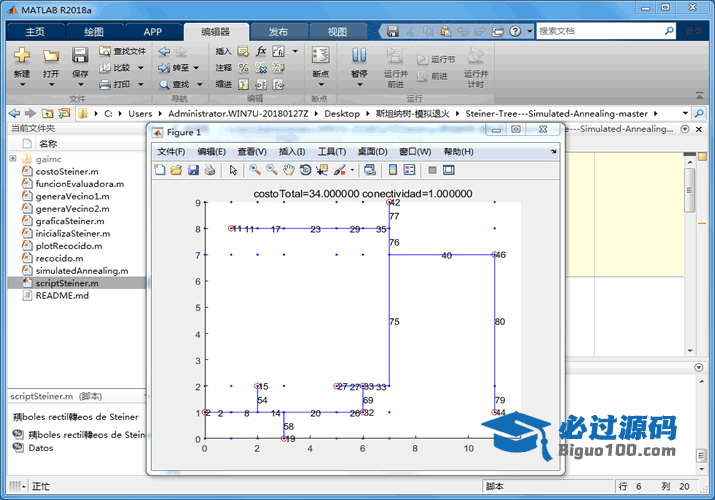Switch to the 绘图 ribbon tab

pyautogui.click(x=93, y=31)
